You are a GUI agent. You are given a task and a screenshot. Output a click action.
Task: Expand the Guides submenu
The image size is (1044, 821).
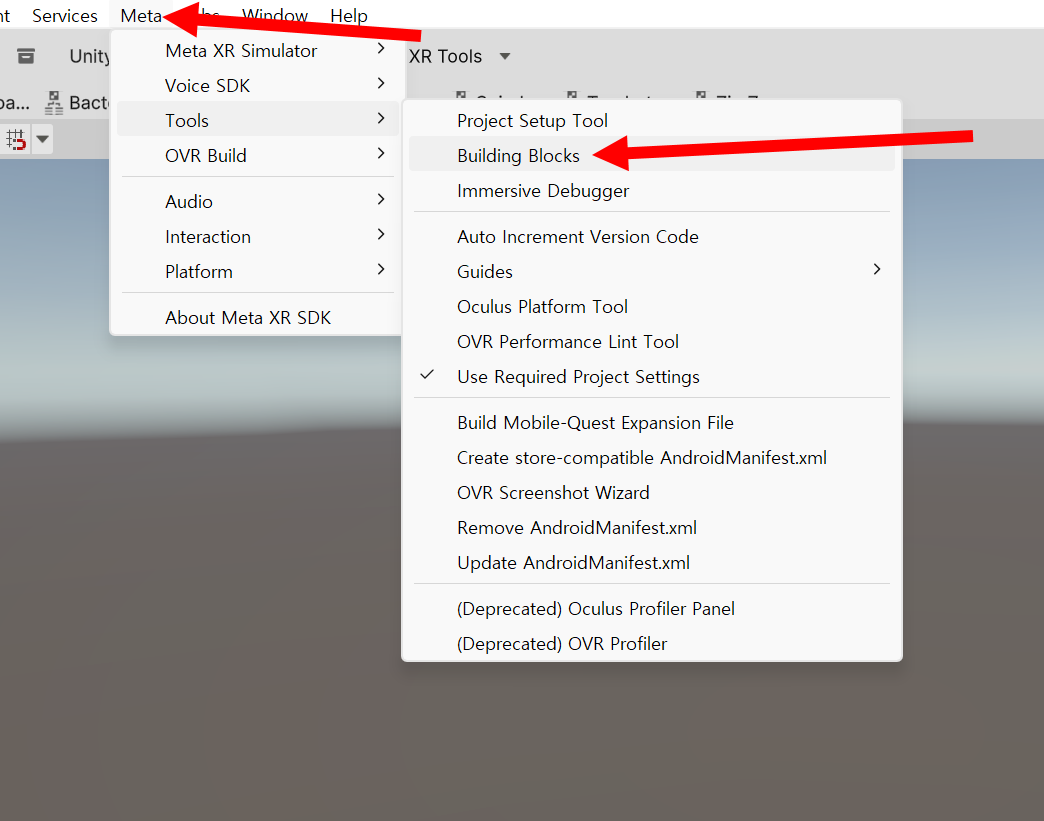[652, 272]
